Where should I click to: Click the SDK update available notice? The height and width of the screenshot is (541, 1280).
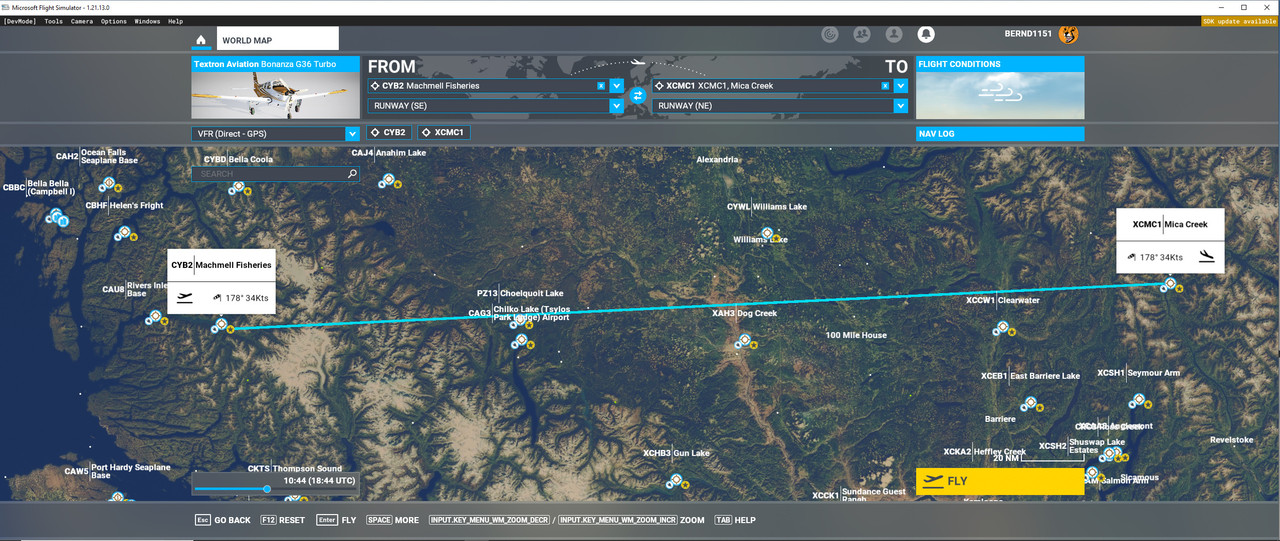point(1240,21)
